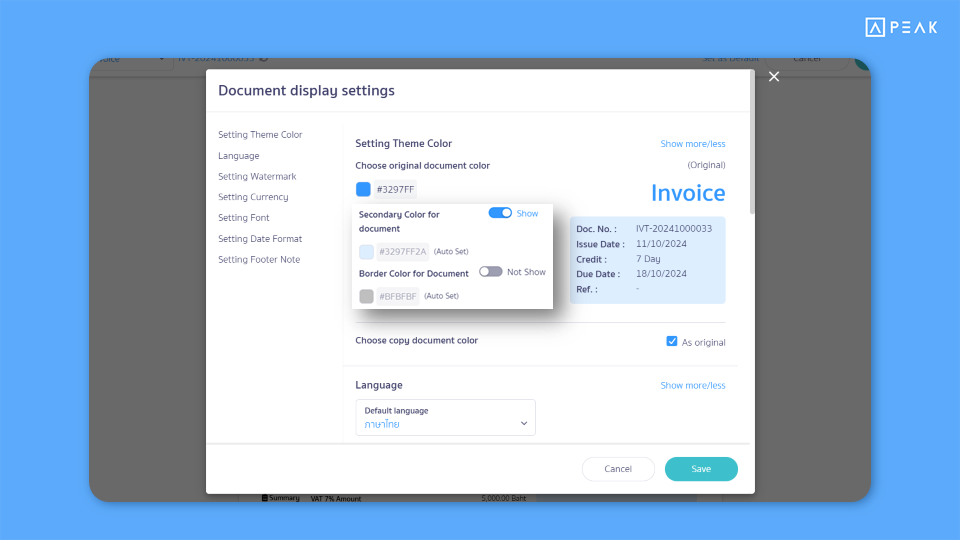Click the '7 Day' credit value
Image resolution: width=960 pixels, height=540 pixels.
[x=648, y=259]
